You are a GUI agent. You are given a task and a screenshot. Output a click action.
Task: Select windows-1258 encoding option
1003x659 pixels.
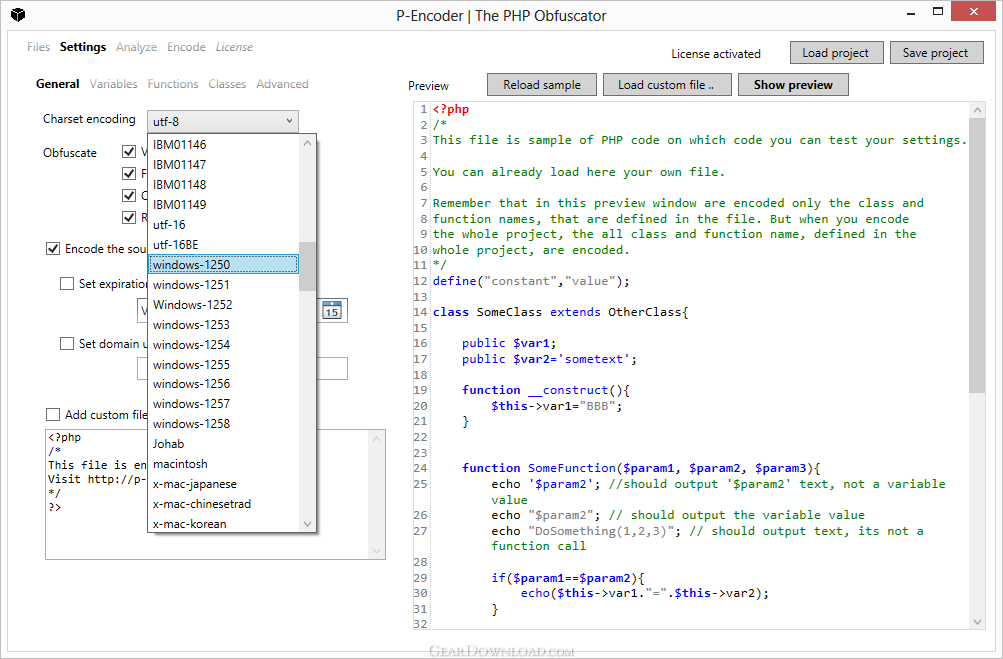tap(223, 424)
